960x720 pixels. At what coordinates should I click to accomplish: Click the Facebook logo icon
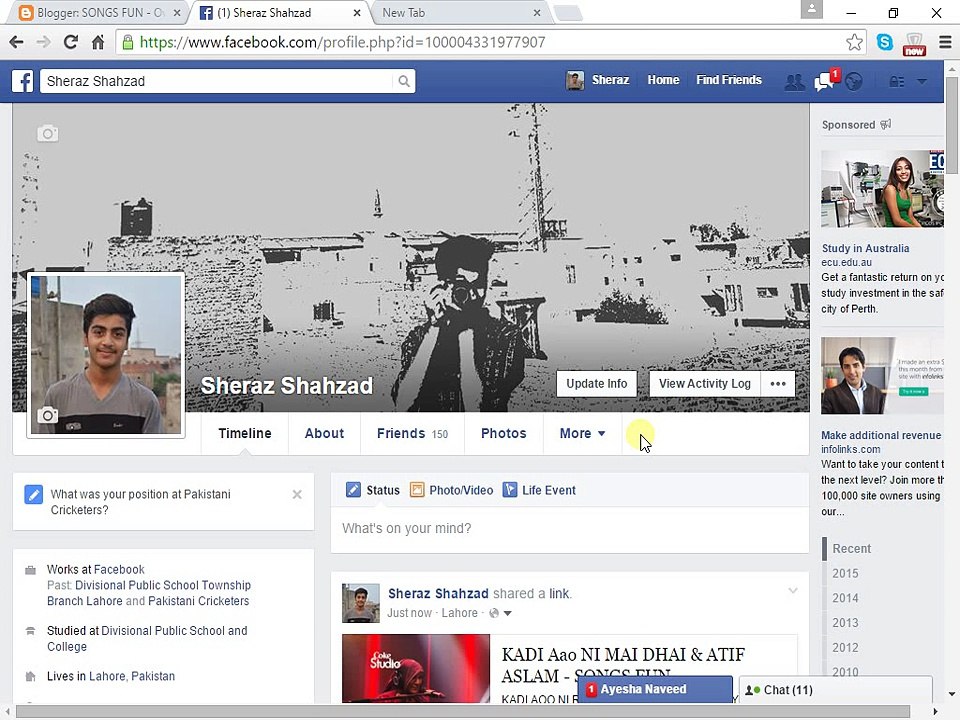coord(23,81)
